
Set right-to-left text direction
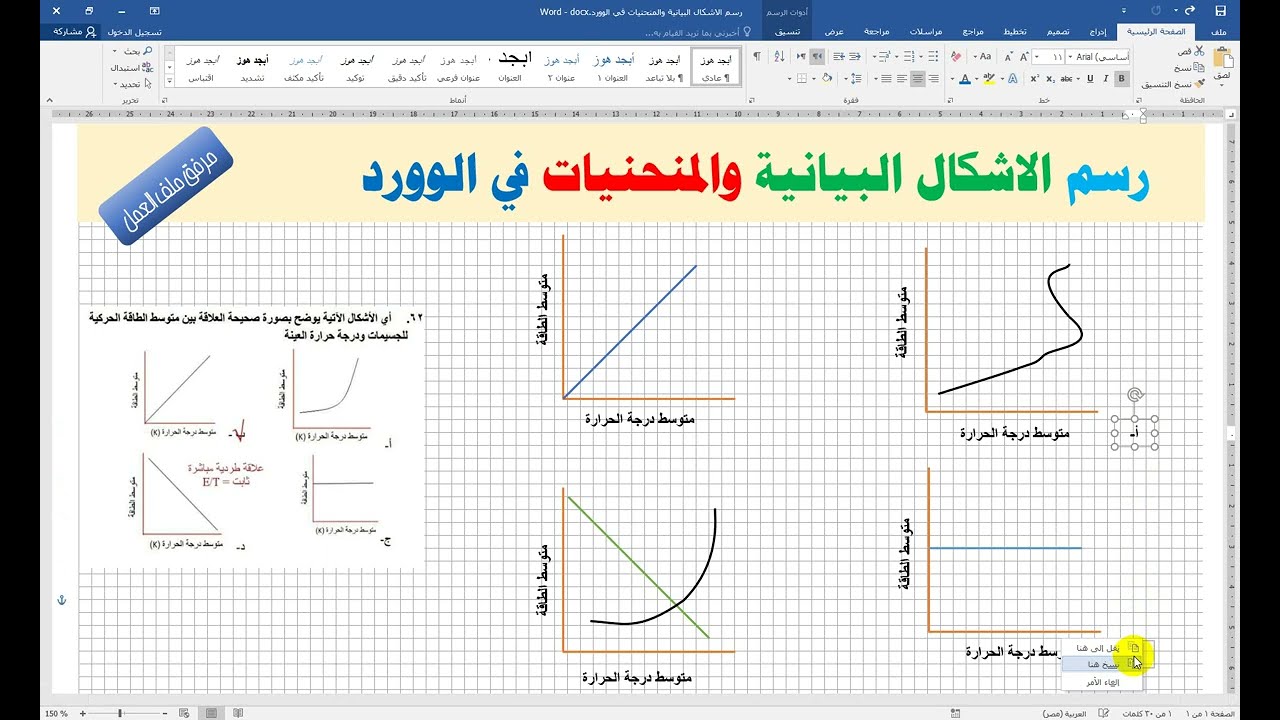coord(817,57)
